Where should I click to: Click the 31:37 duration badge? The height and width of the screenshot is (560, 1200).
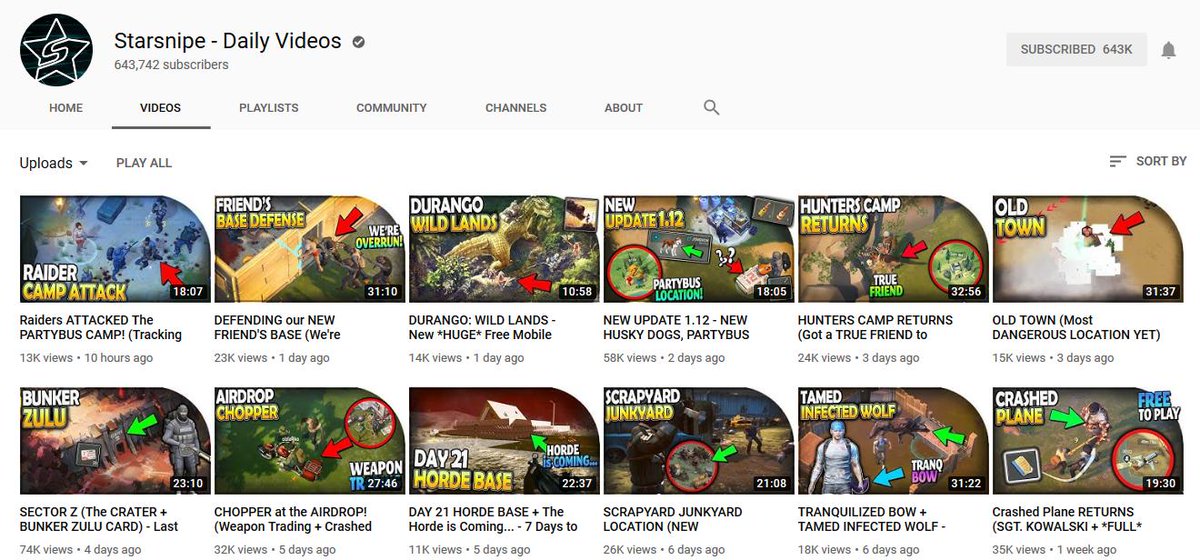(1160, 292)
